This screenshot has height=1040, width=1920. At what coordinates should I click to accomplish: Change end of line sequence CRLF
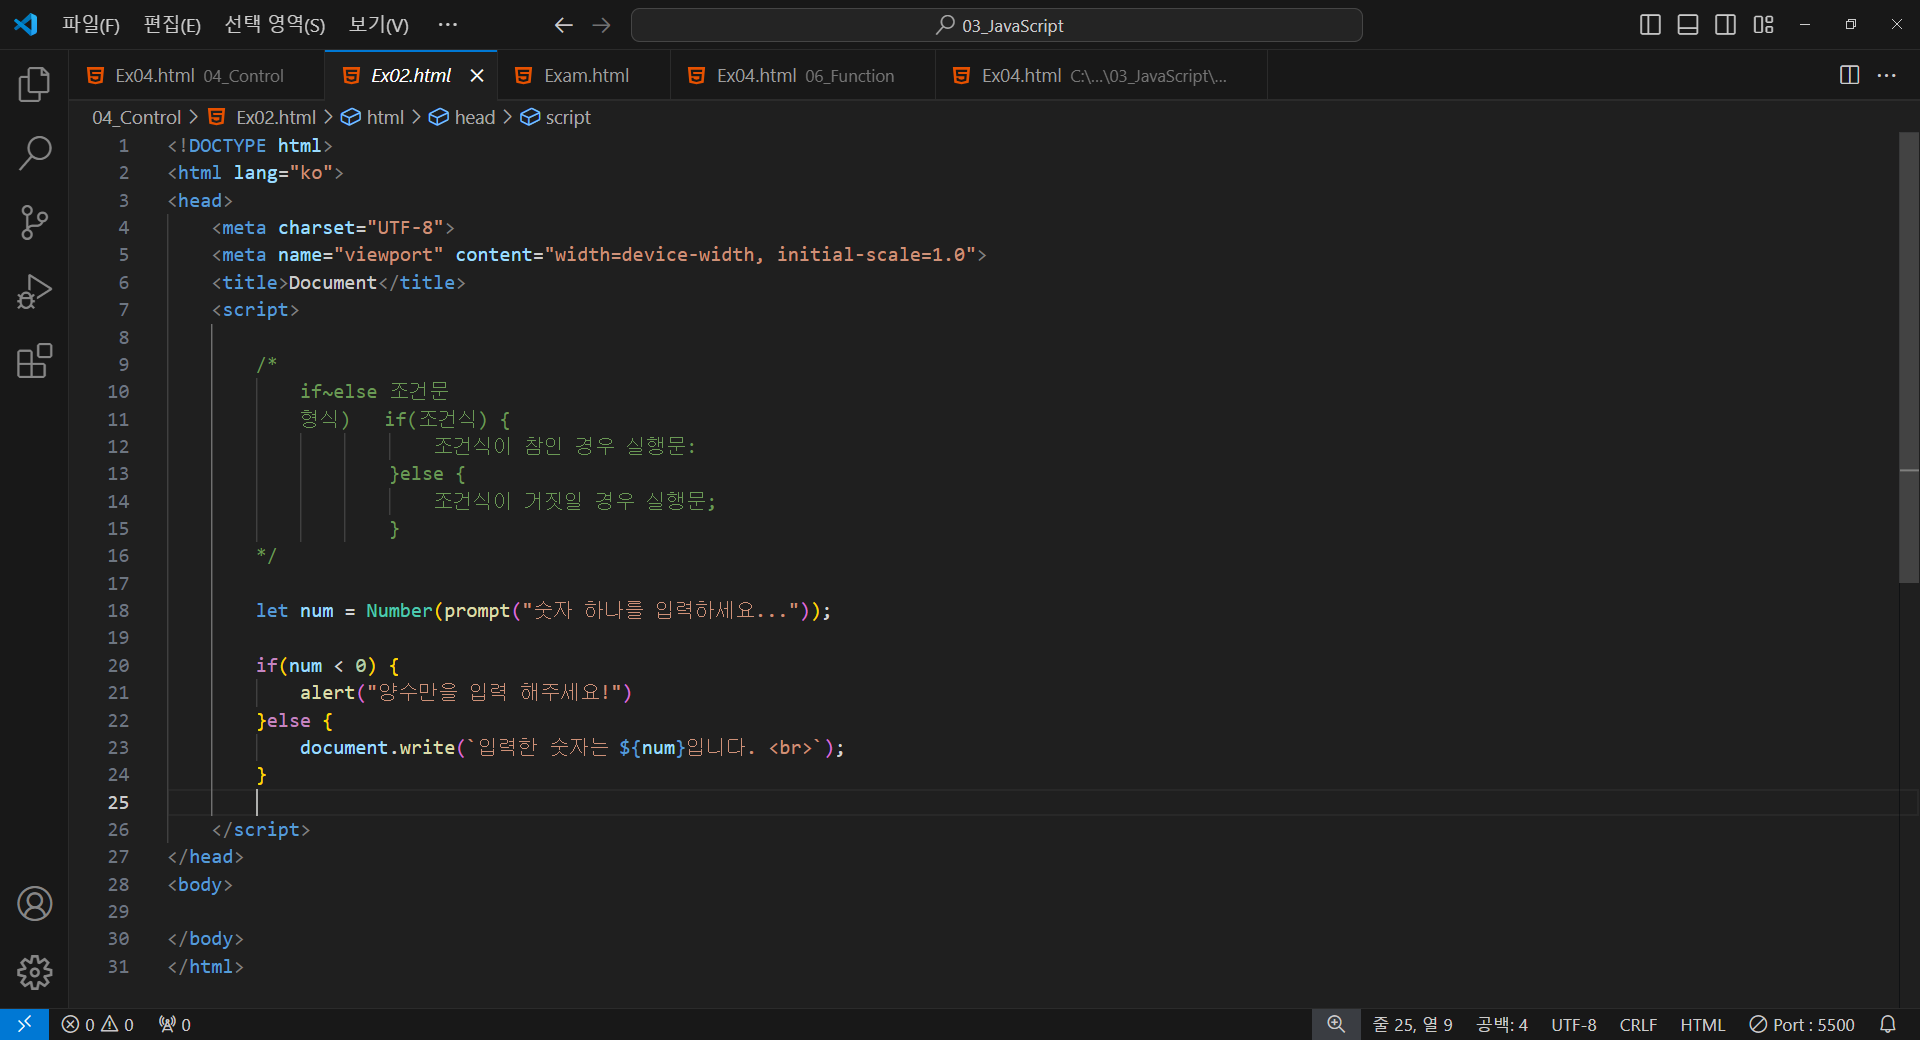click(x=1638, y=1024)
